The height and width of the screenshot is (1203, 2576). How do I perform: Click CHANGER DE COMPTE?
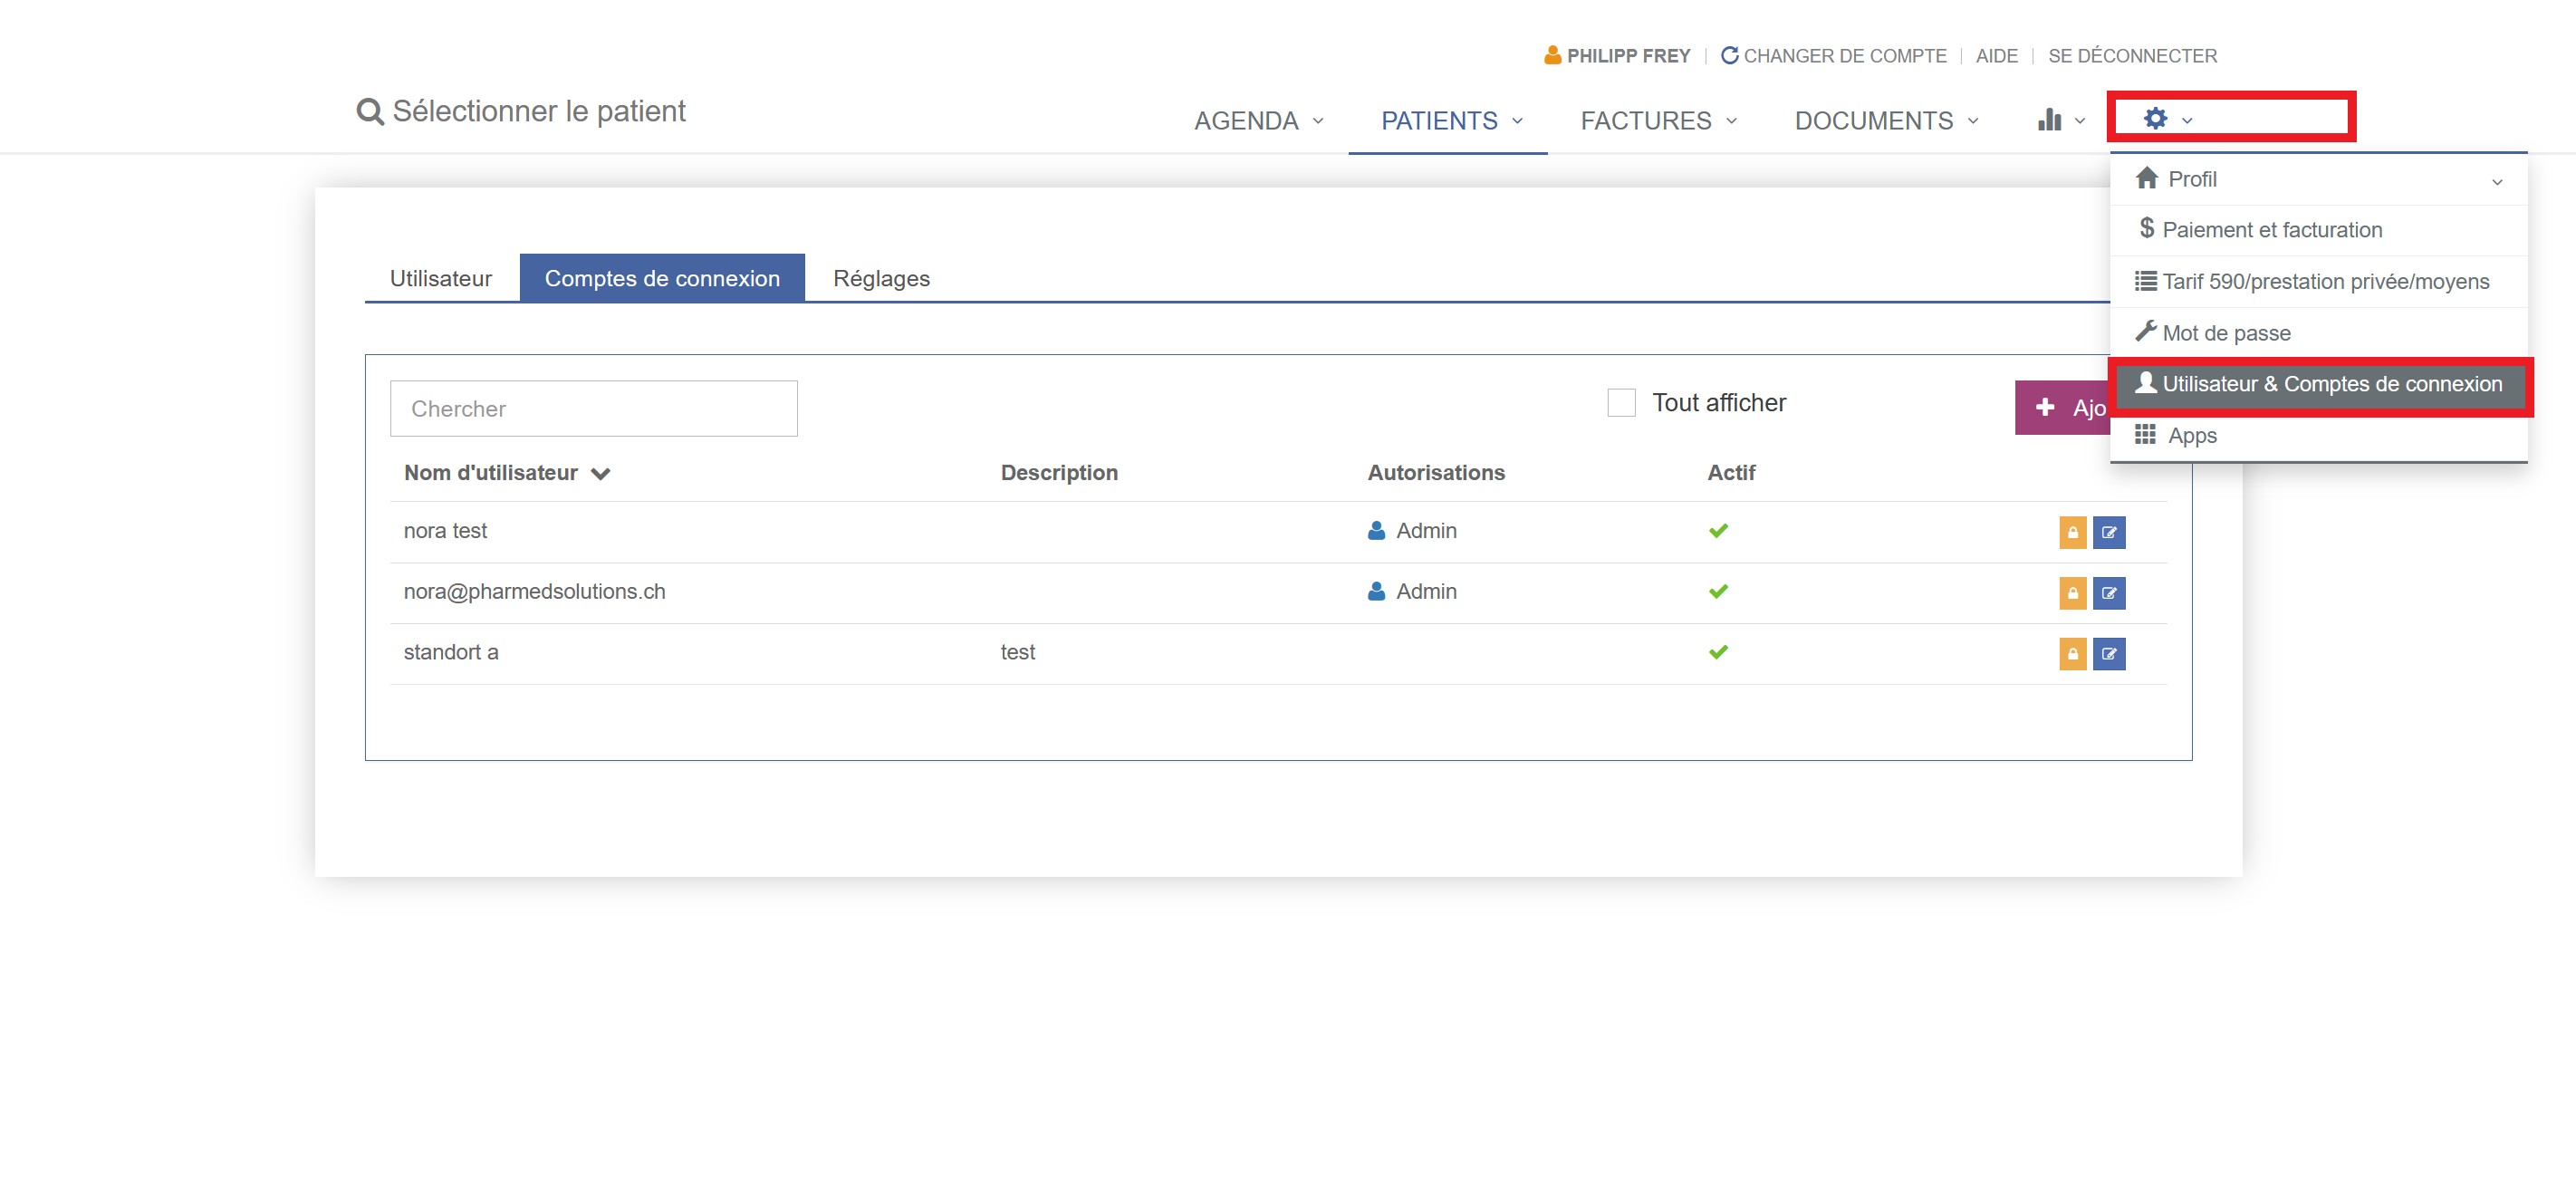point(1833,56)
